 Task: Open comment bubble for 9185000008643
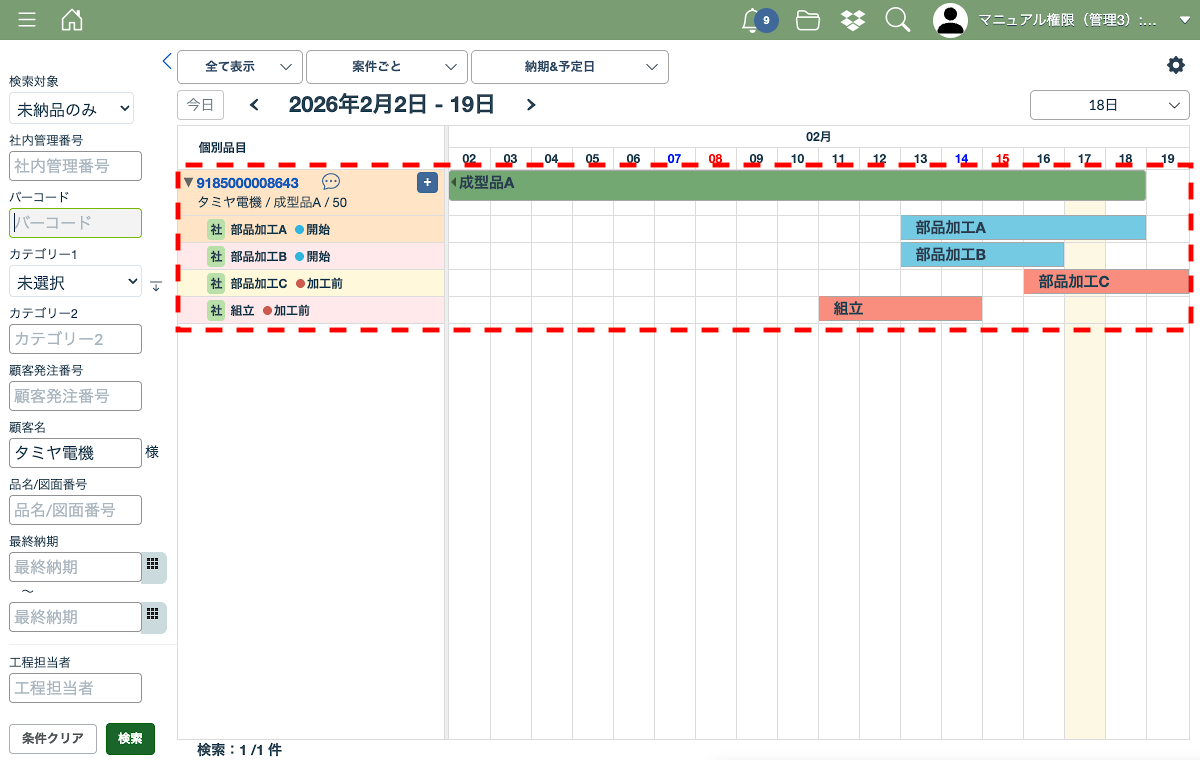(x=331, y=182)
